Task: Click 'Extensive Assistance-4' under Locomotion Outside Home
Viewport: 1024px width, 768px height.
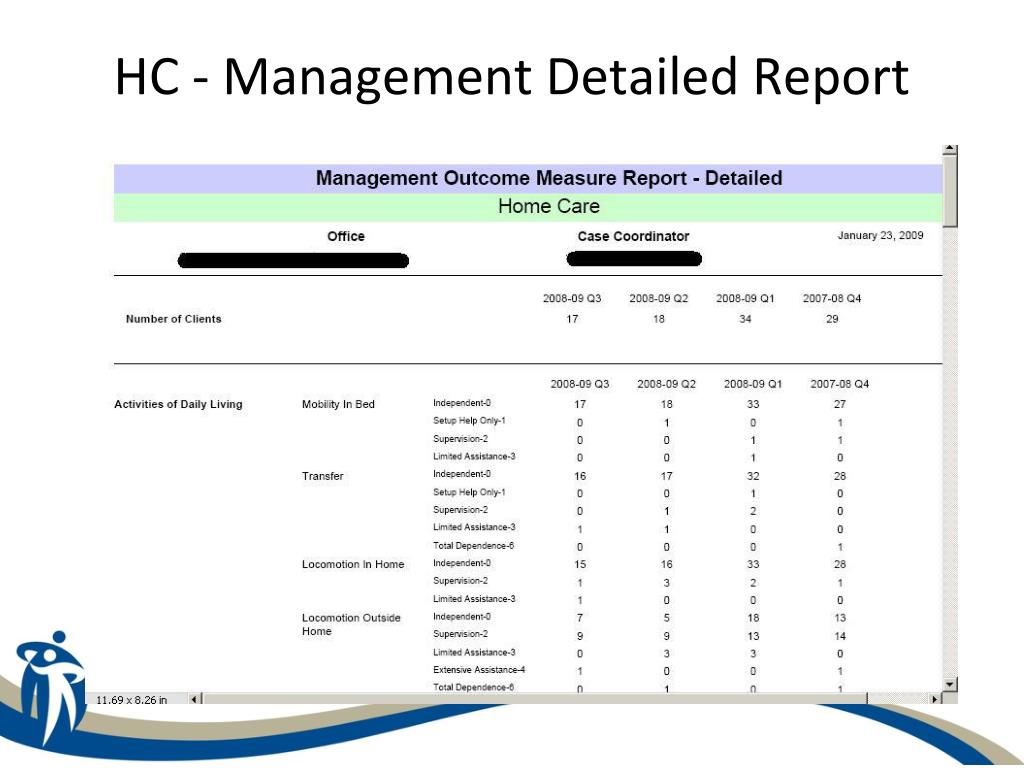Action: point(479,670)
